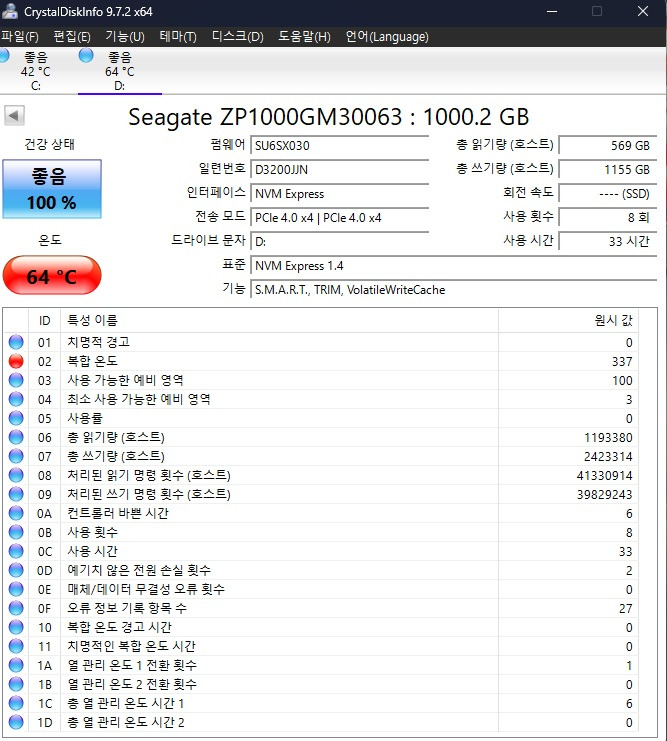Click blue status circle for row 1B
The height and width of the screenshot is (741, 667).
(x=16, y=684)
